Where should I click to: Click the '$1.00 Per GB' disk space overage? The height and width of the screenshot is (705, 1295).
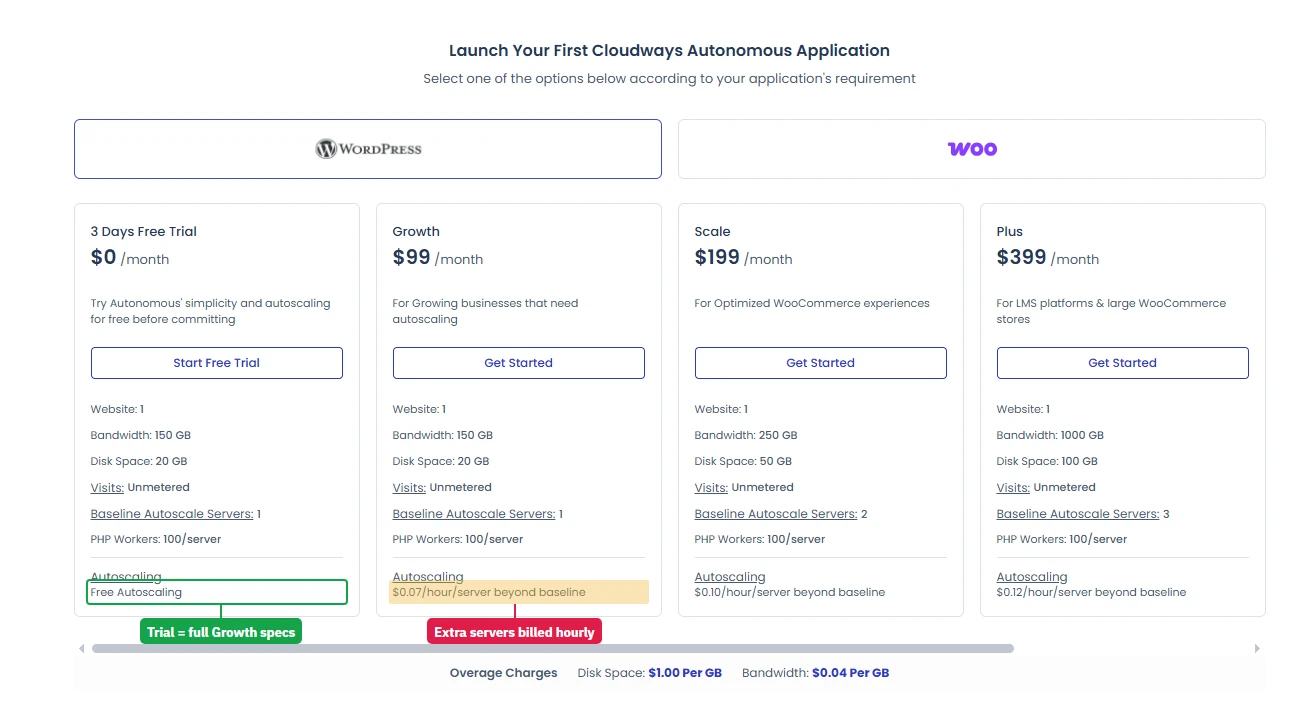[x=685, y=673]
